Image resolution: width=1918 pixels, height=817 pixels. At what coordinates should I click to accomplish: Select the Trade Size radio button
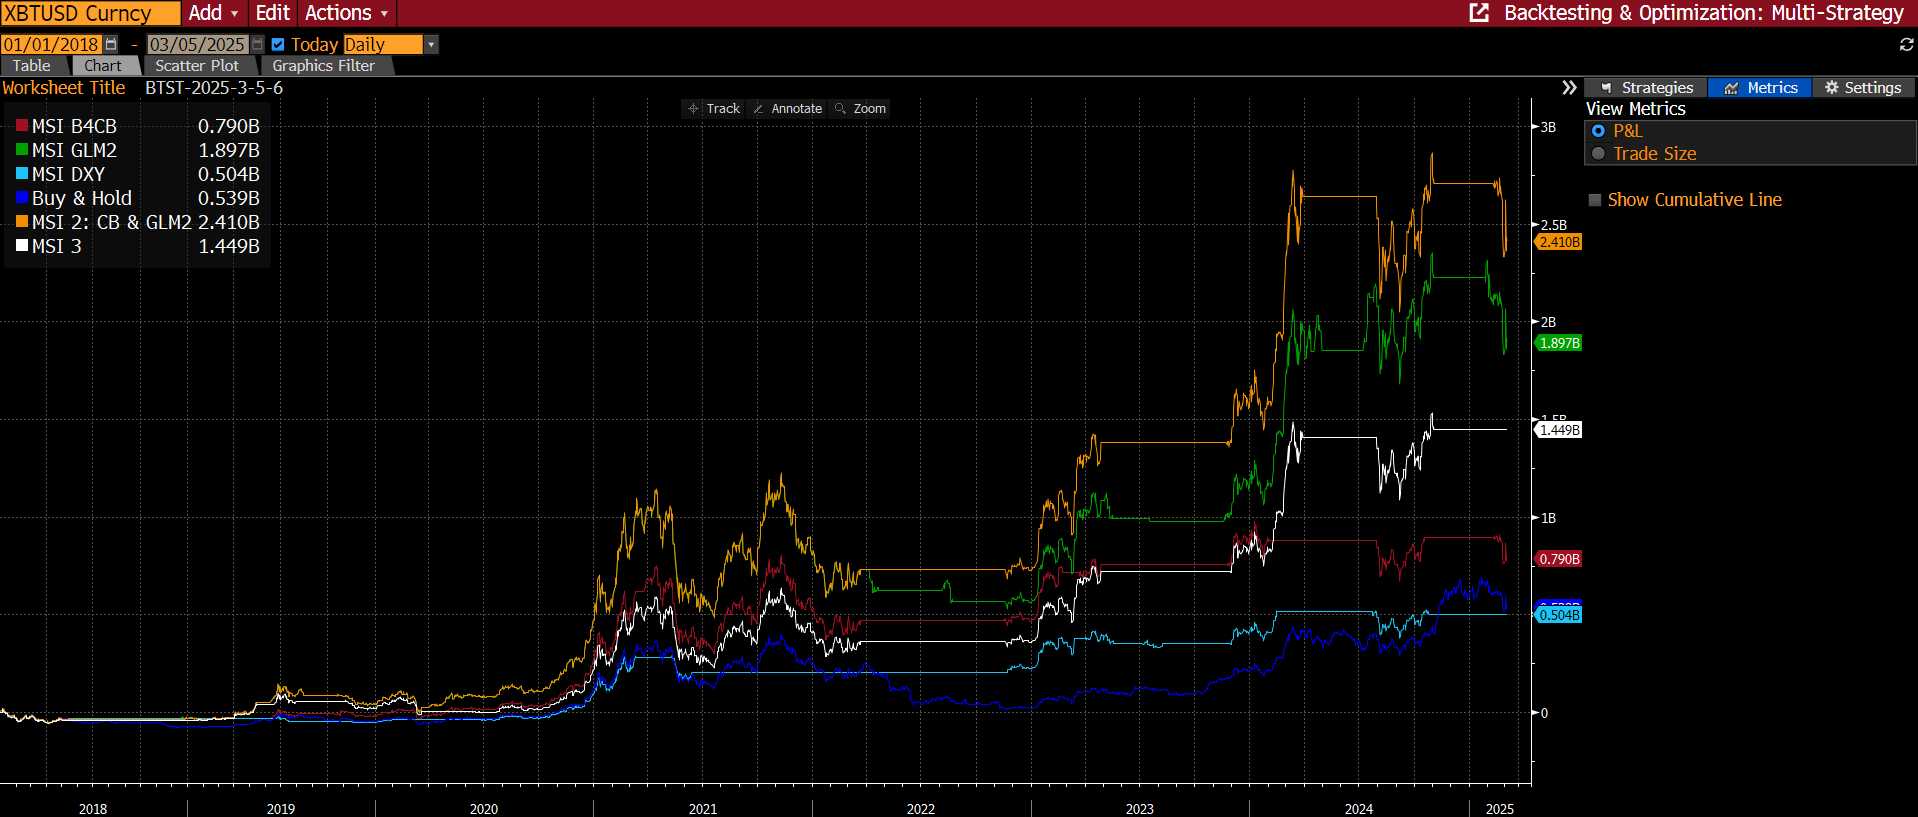click(x=1598, y=154)
